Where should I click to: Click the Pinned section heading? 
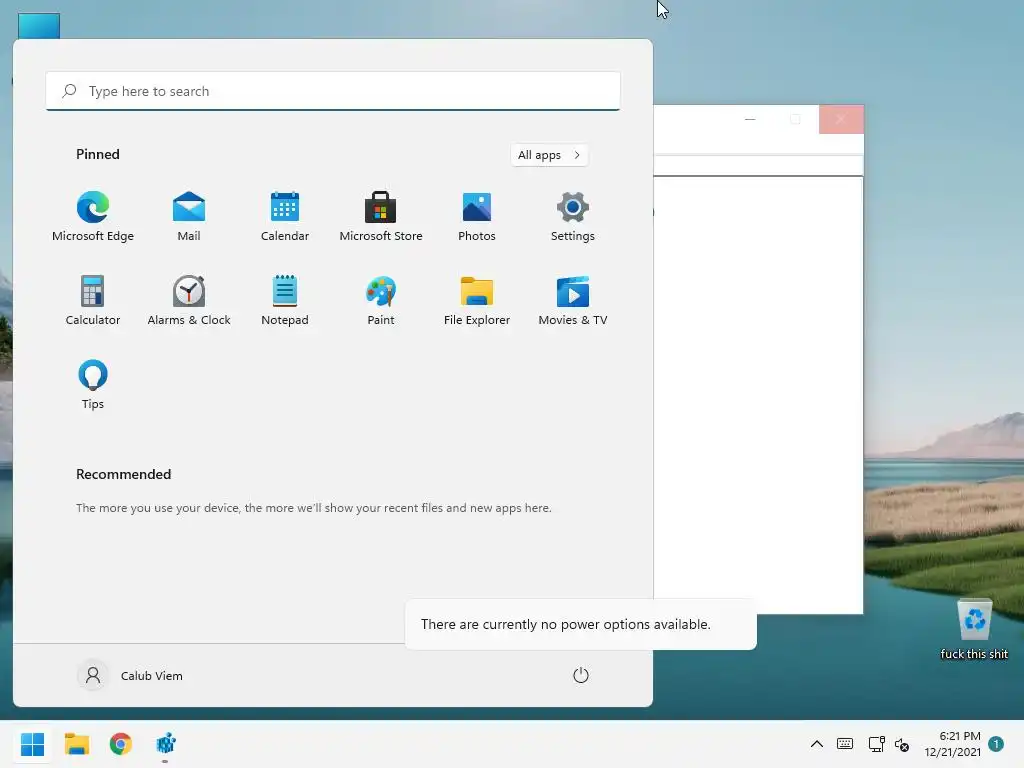[x=98, y=154]
